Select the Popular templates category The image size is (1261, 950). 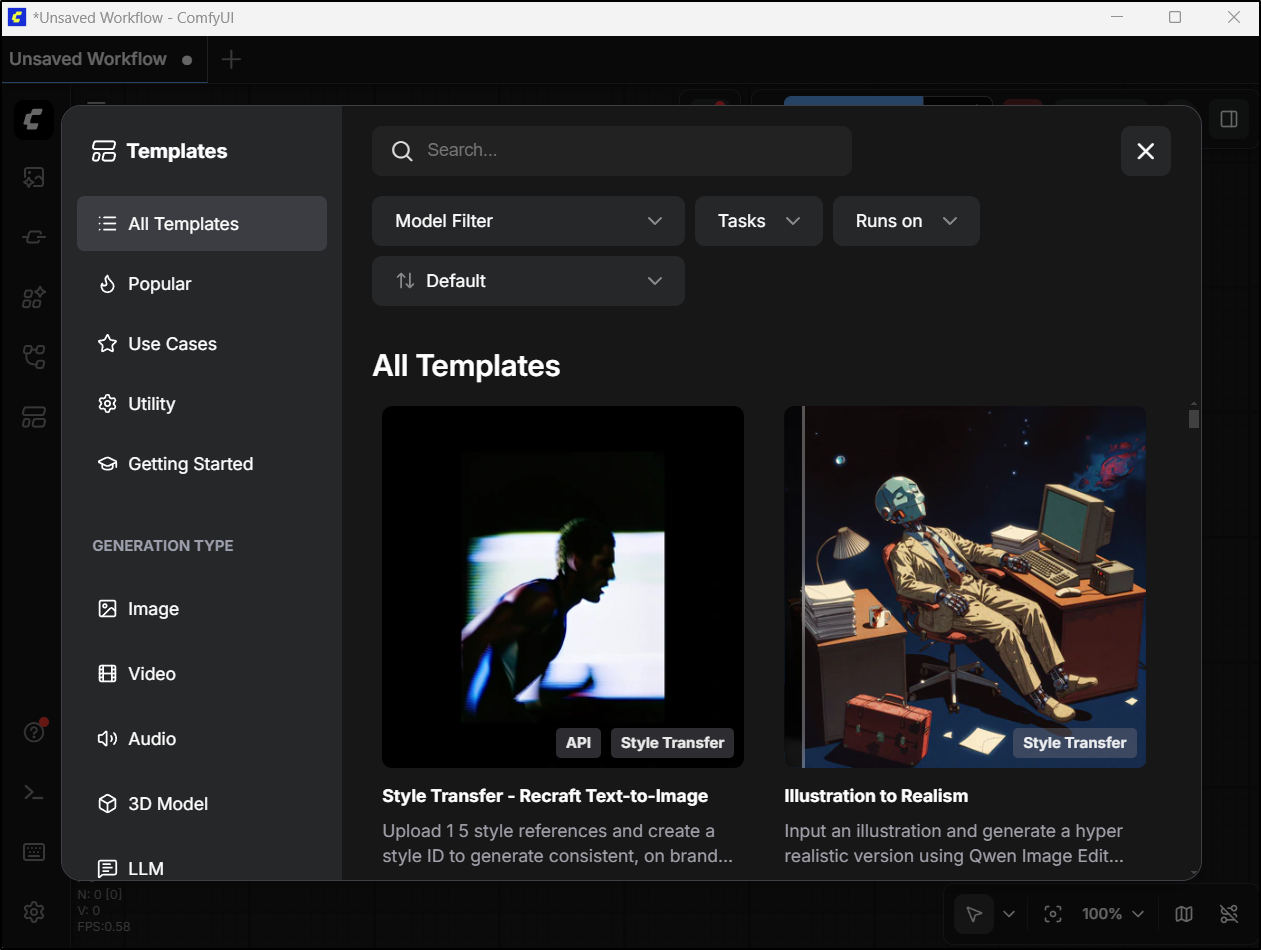160,284
